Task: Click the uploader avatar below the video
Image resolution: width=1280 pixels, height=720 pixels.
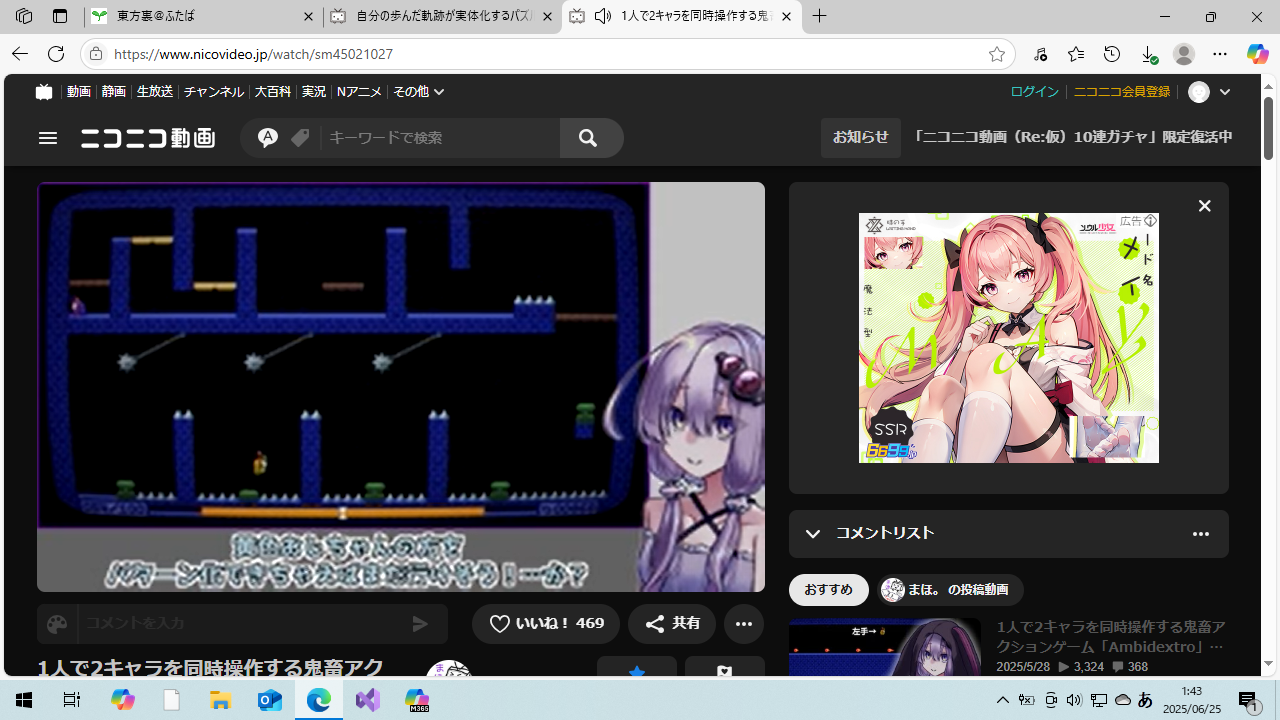Action: click(x=449, y=668)
